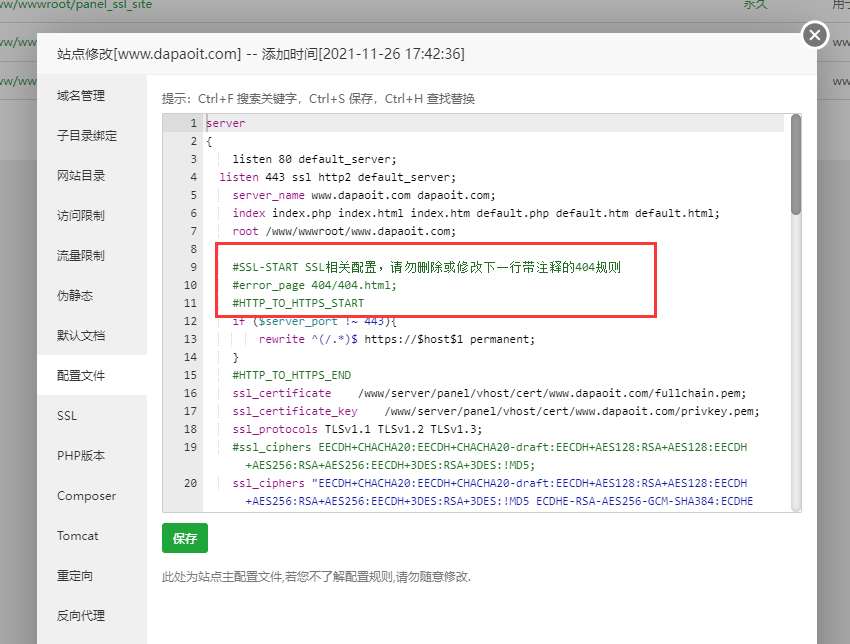Go to 伪静态 settings

[x=75, y=295]
